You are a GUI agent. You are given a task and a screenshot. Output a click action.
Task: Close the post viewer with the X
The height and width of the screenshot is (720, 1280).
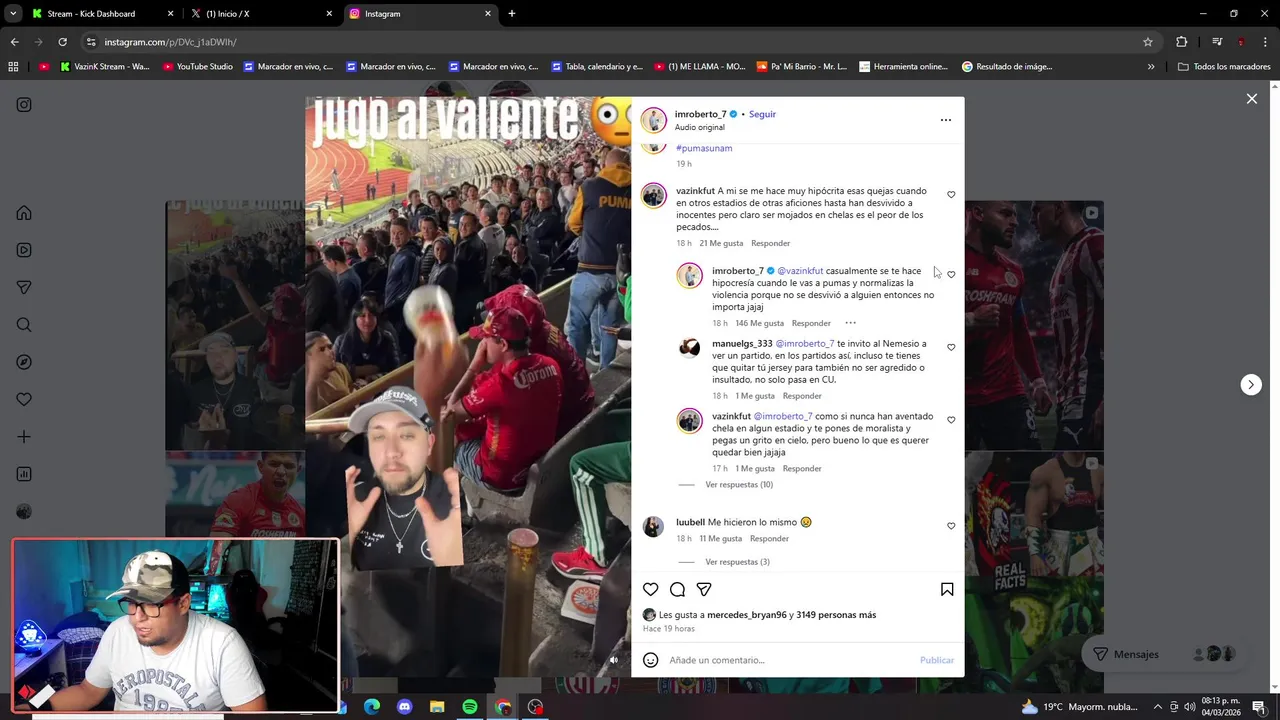point(1251,99)
